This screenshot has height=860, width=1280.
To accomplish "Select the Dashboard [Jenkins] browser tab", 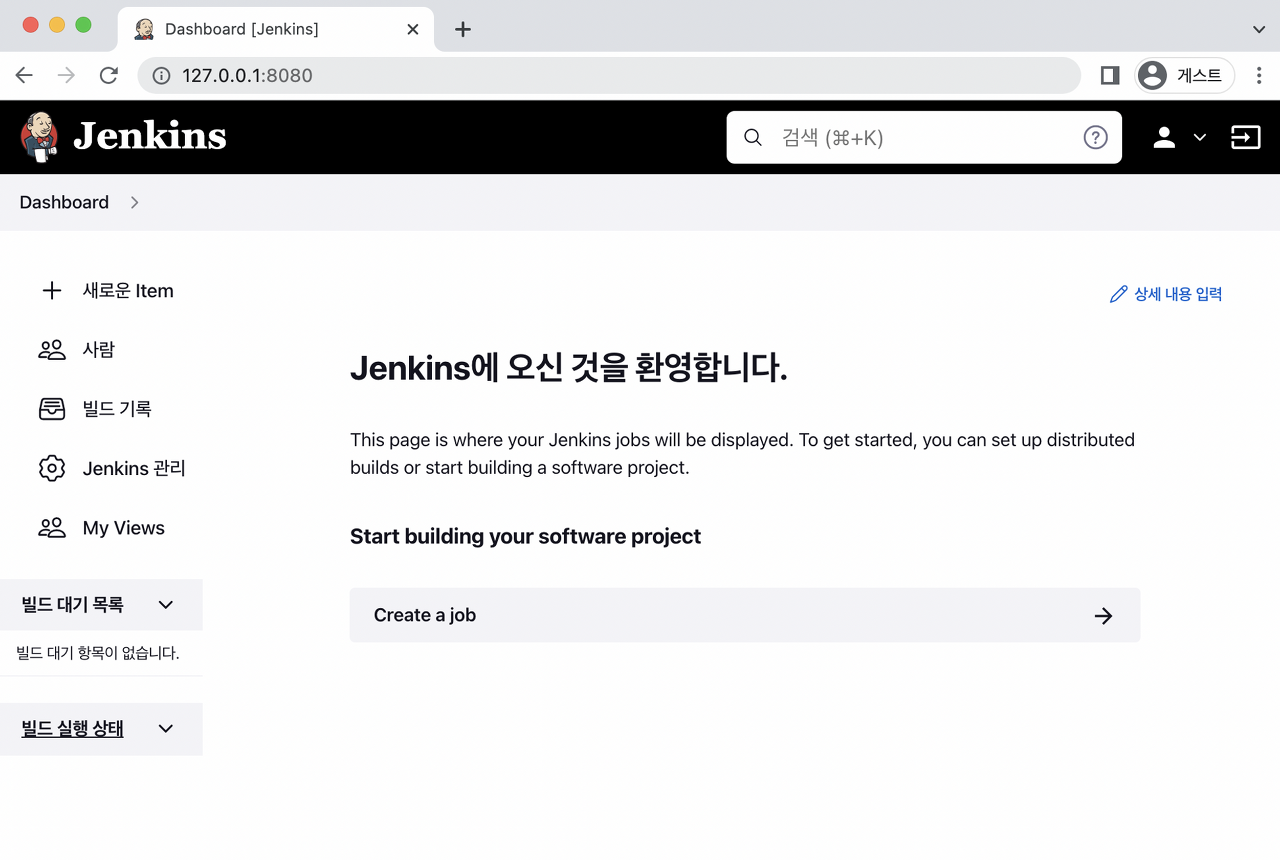I will point(275,29).
